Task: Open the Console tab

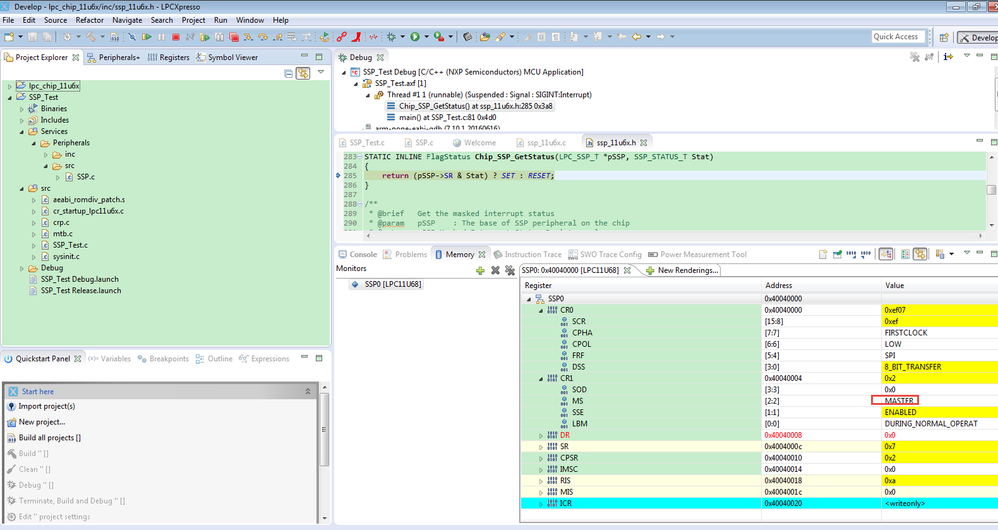Action: (x=362, y=255)
